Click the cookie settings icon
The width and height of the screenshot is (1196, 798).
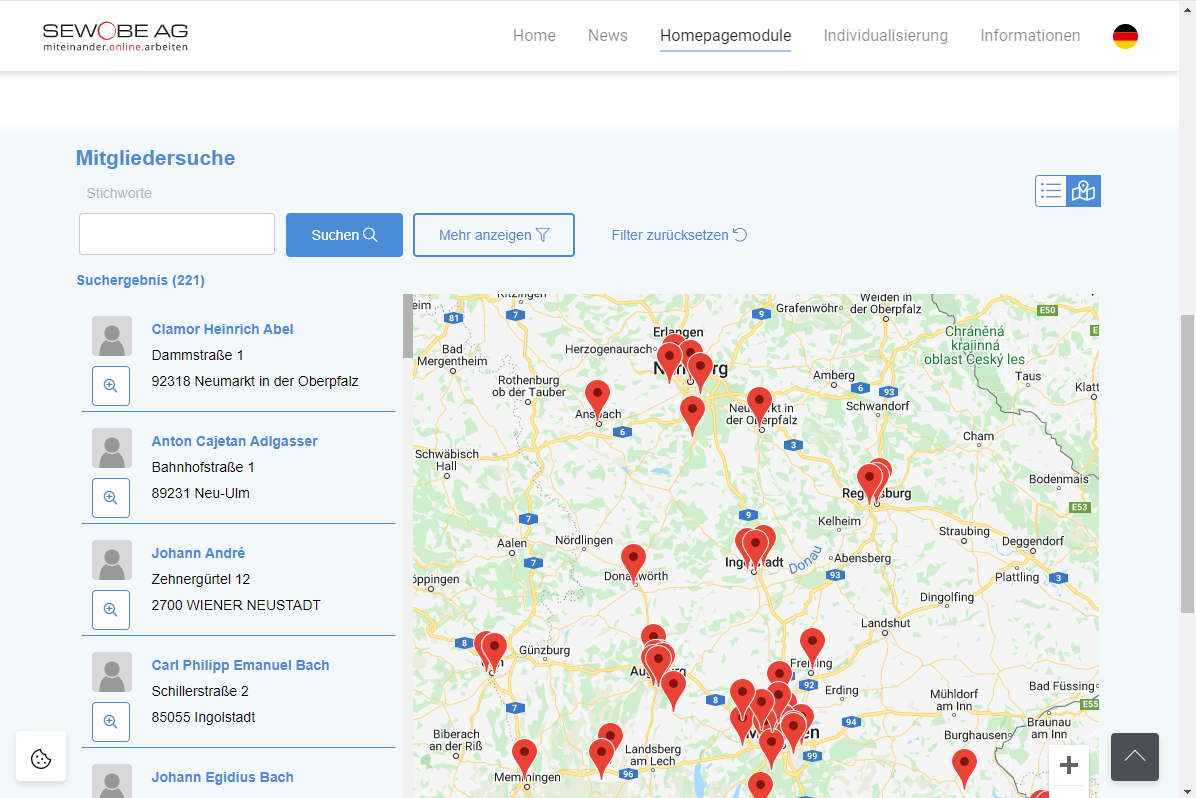click(x=41, y=757)
